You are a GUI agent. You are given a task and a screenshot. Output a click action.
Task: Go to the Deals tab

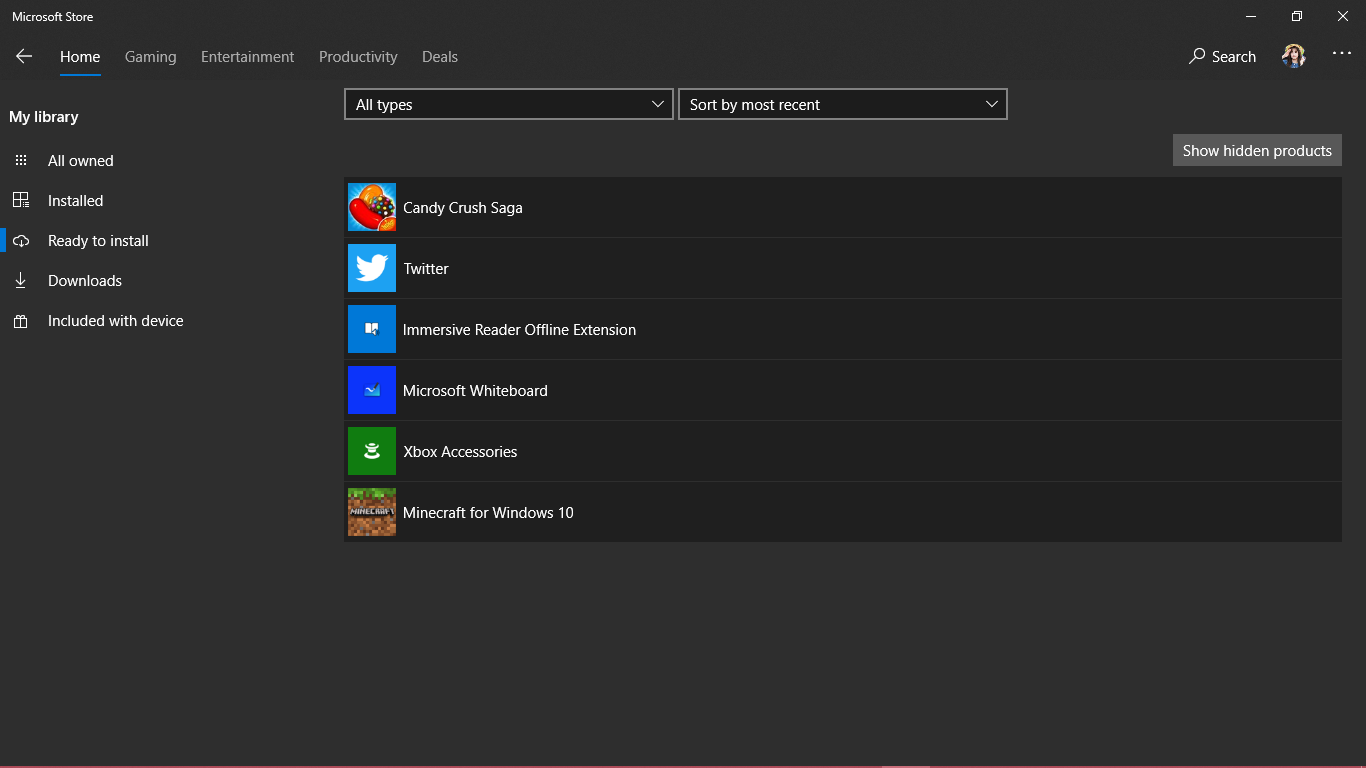(440, 57)
